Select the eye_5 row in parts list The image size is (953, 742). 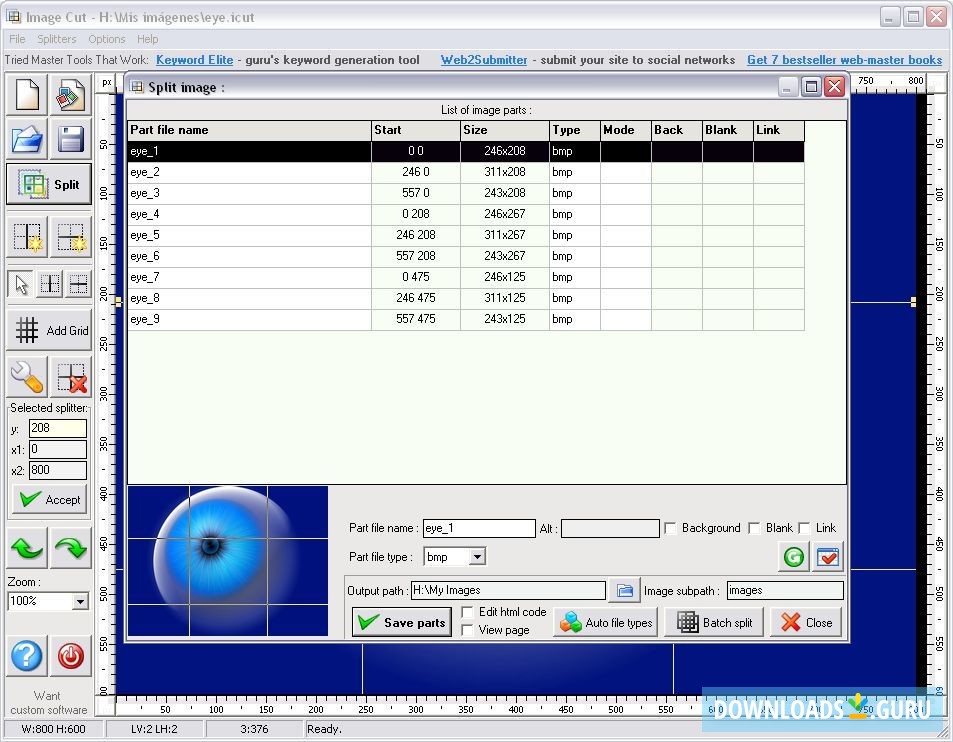[250, 235]
